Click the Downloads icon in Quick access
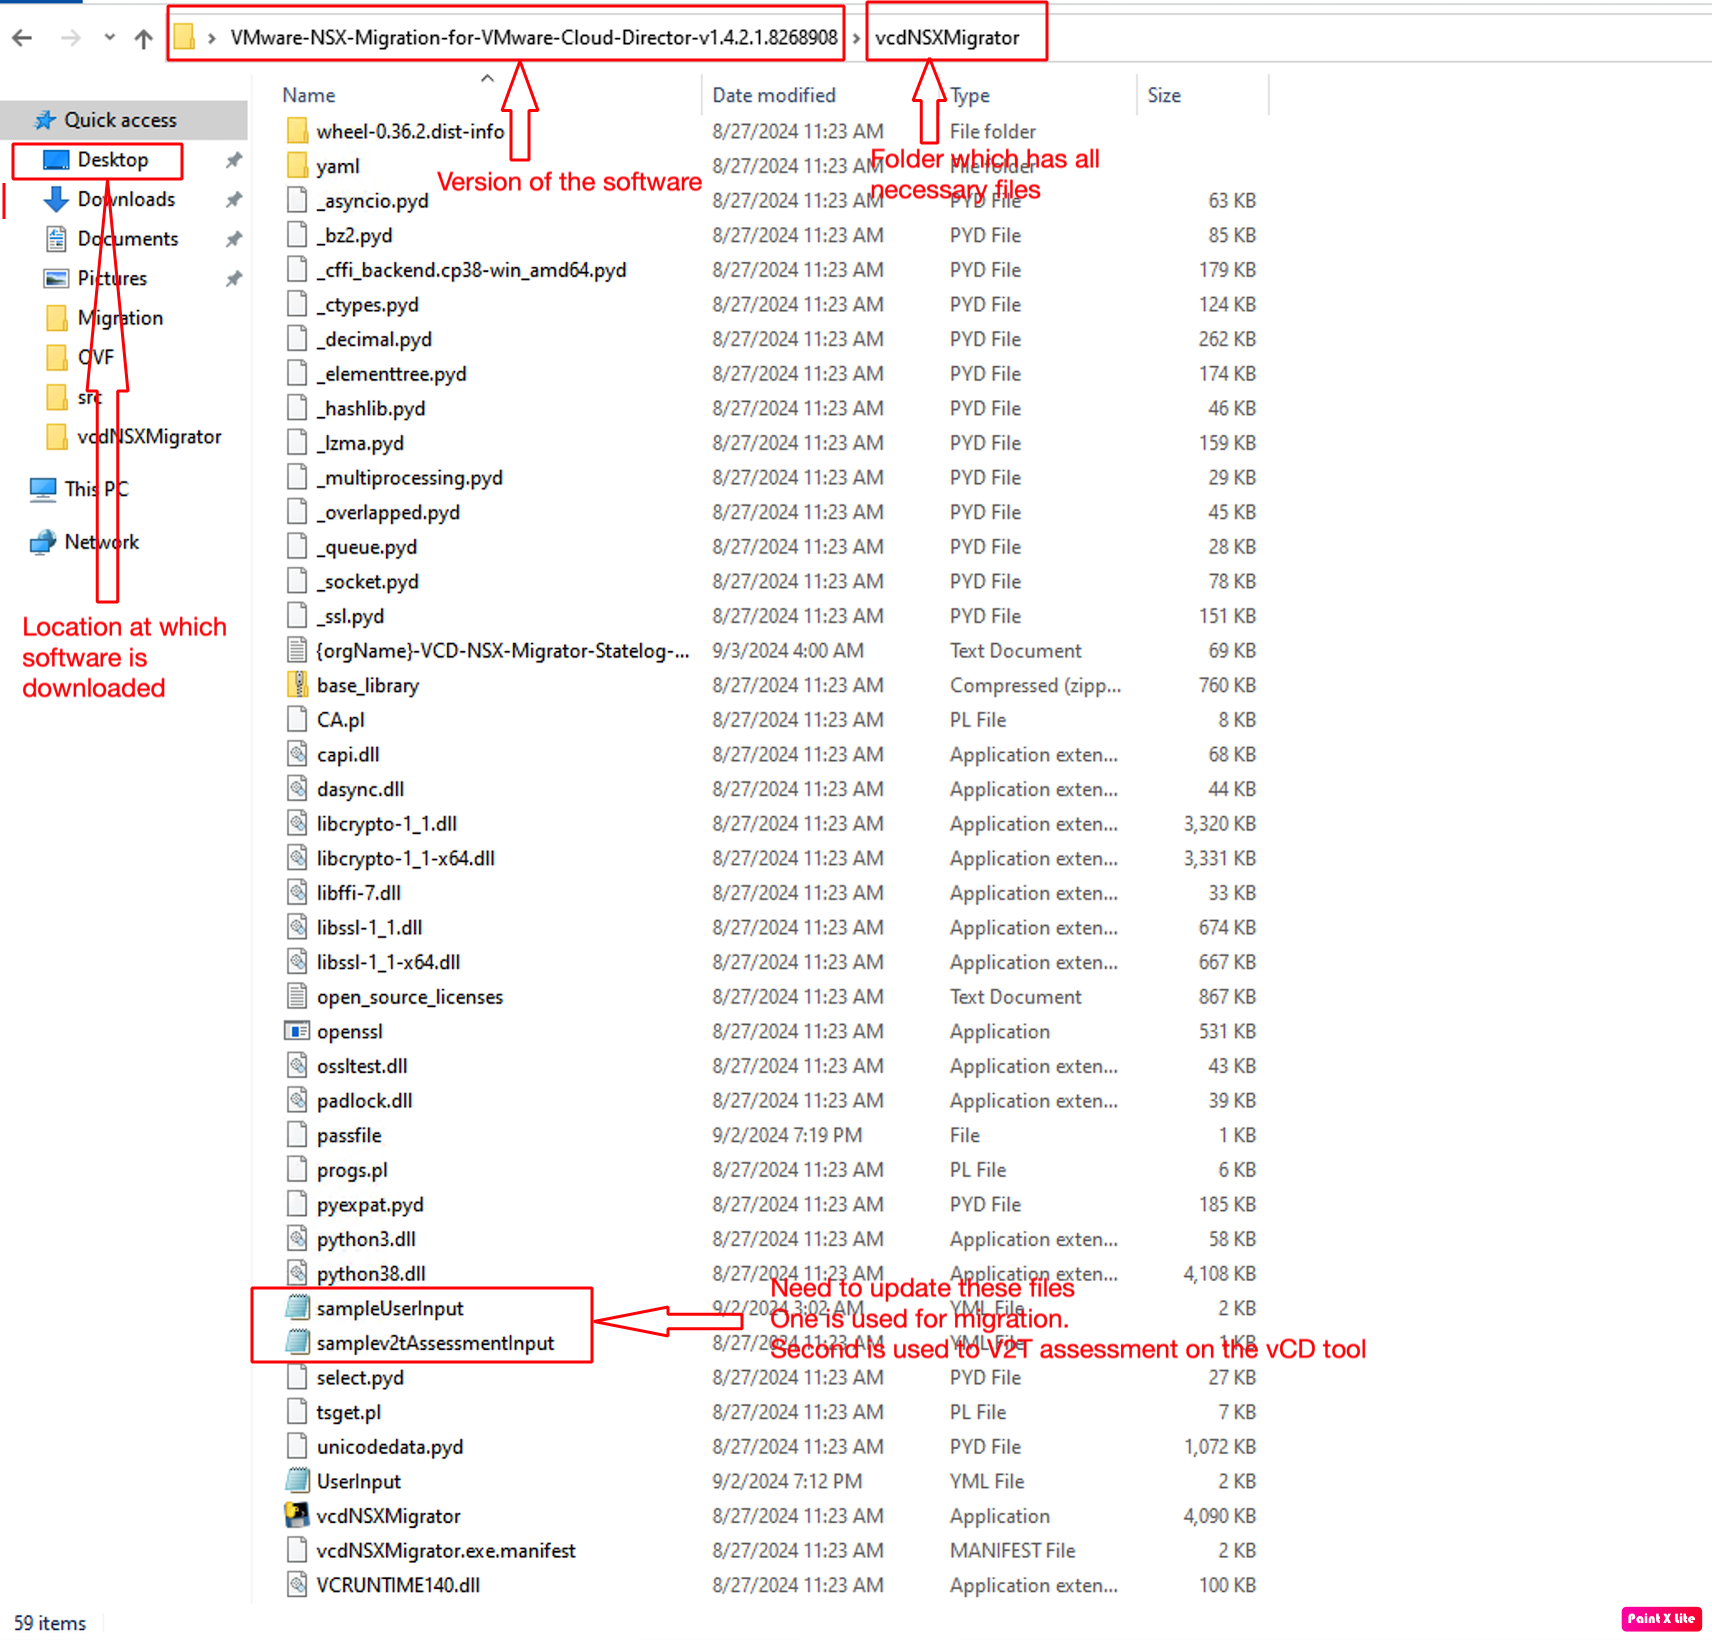1712x1640 pixels. pos(57,199)
